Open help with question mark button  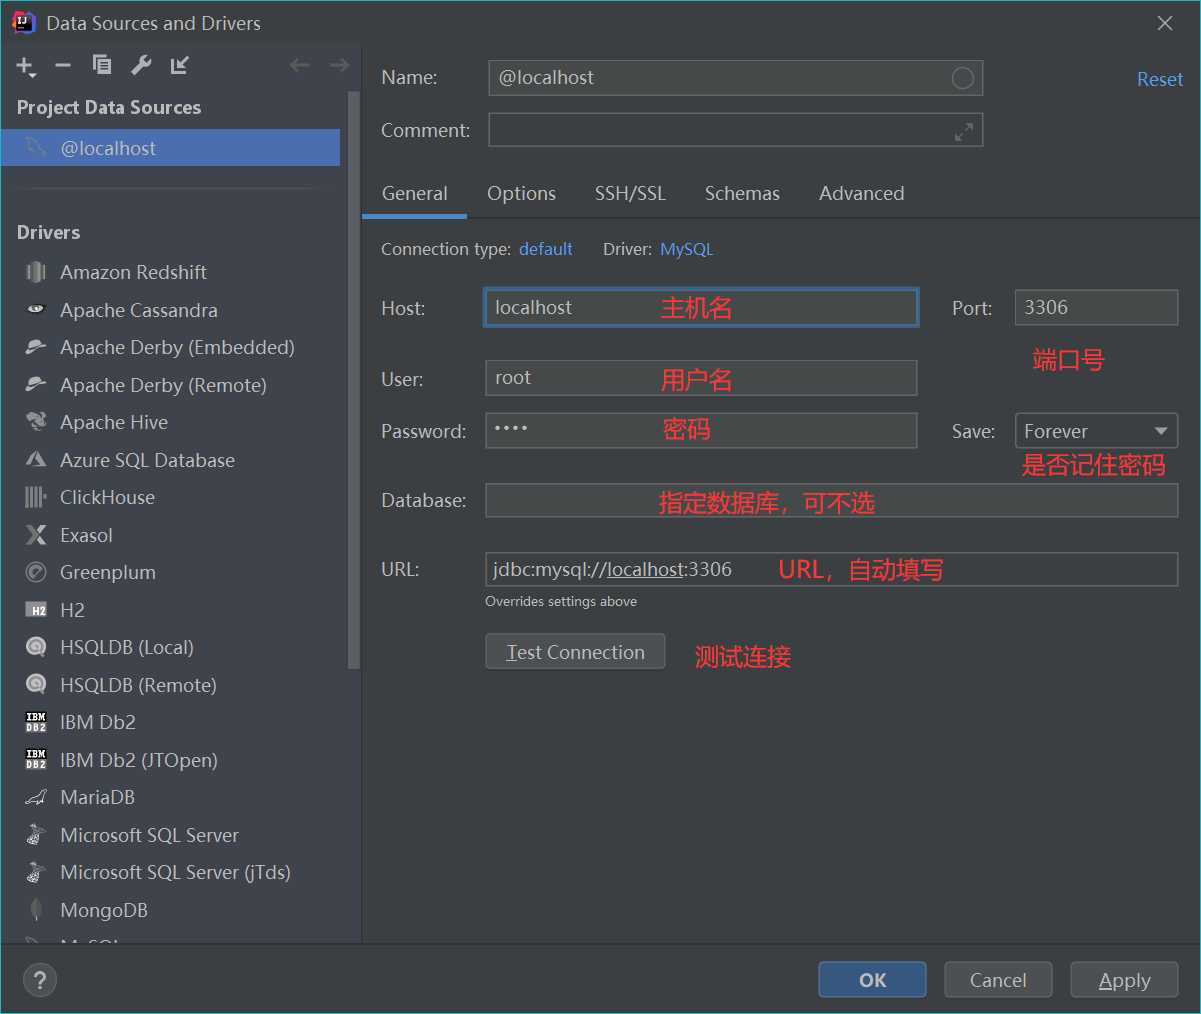click(40, 980)
